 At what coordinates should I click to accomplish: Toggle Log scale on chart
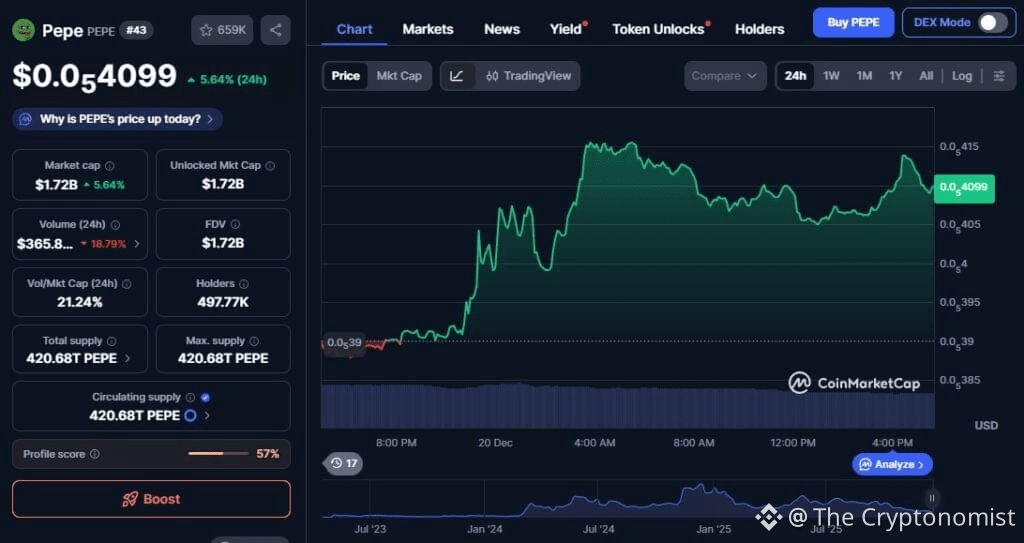(x=962, y=76)
